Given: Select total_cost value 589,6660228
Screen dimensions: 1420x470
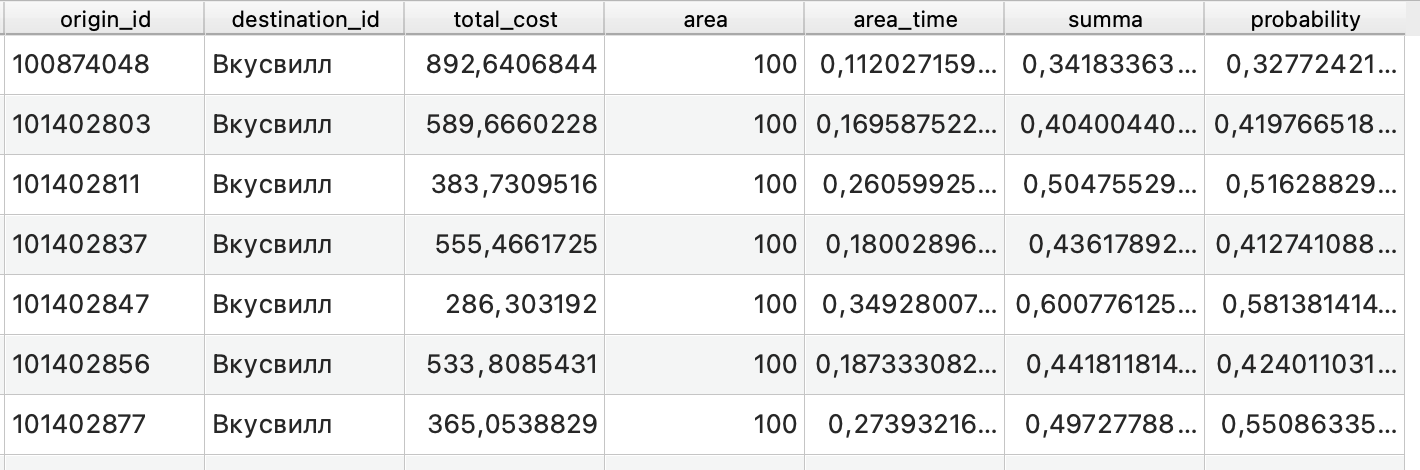Looking at the screenshot, I should point(505,125).
